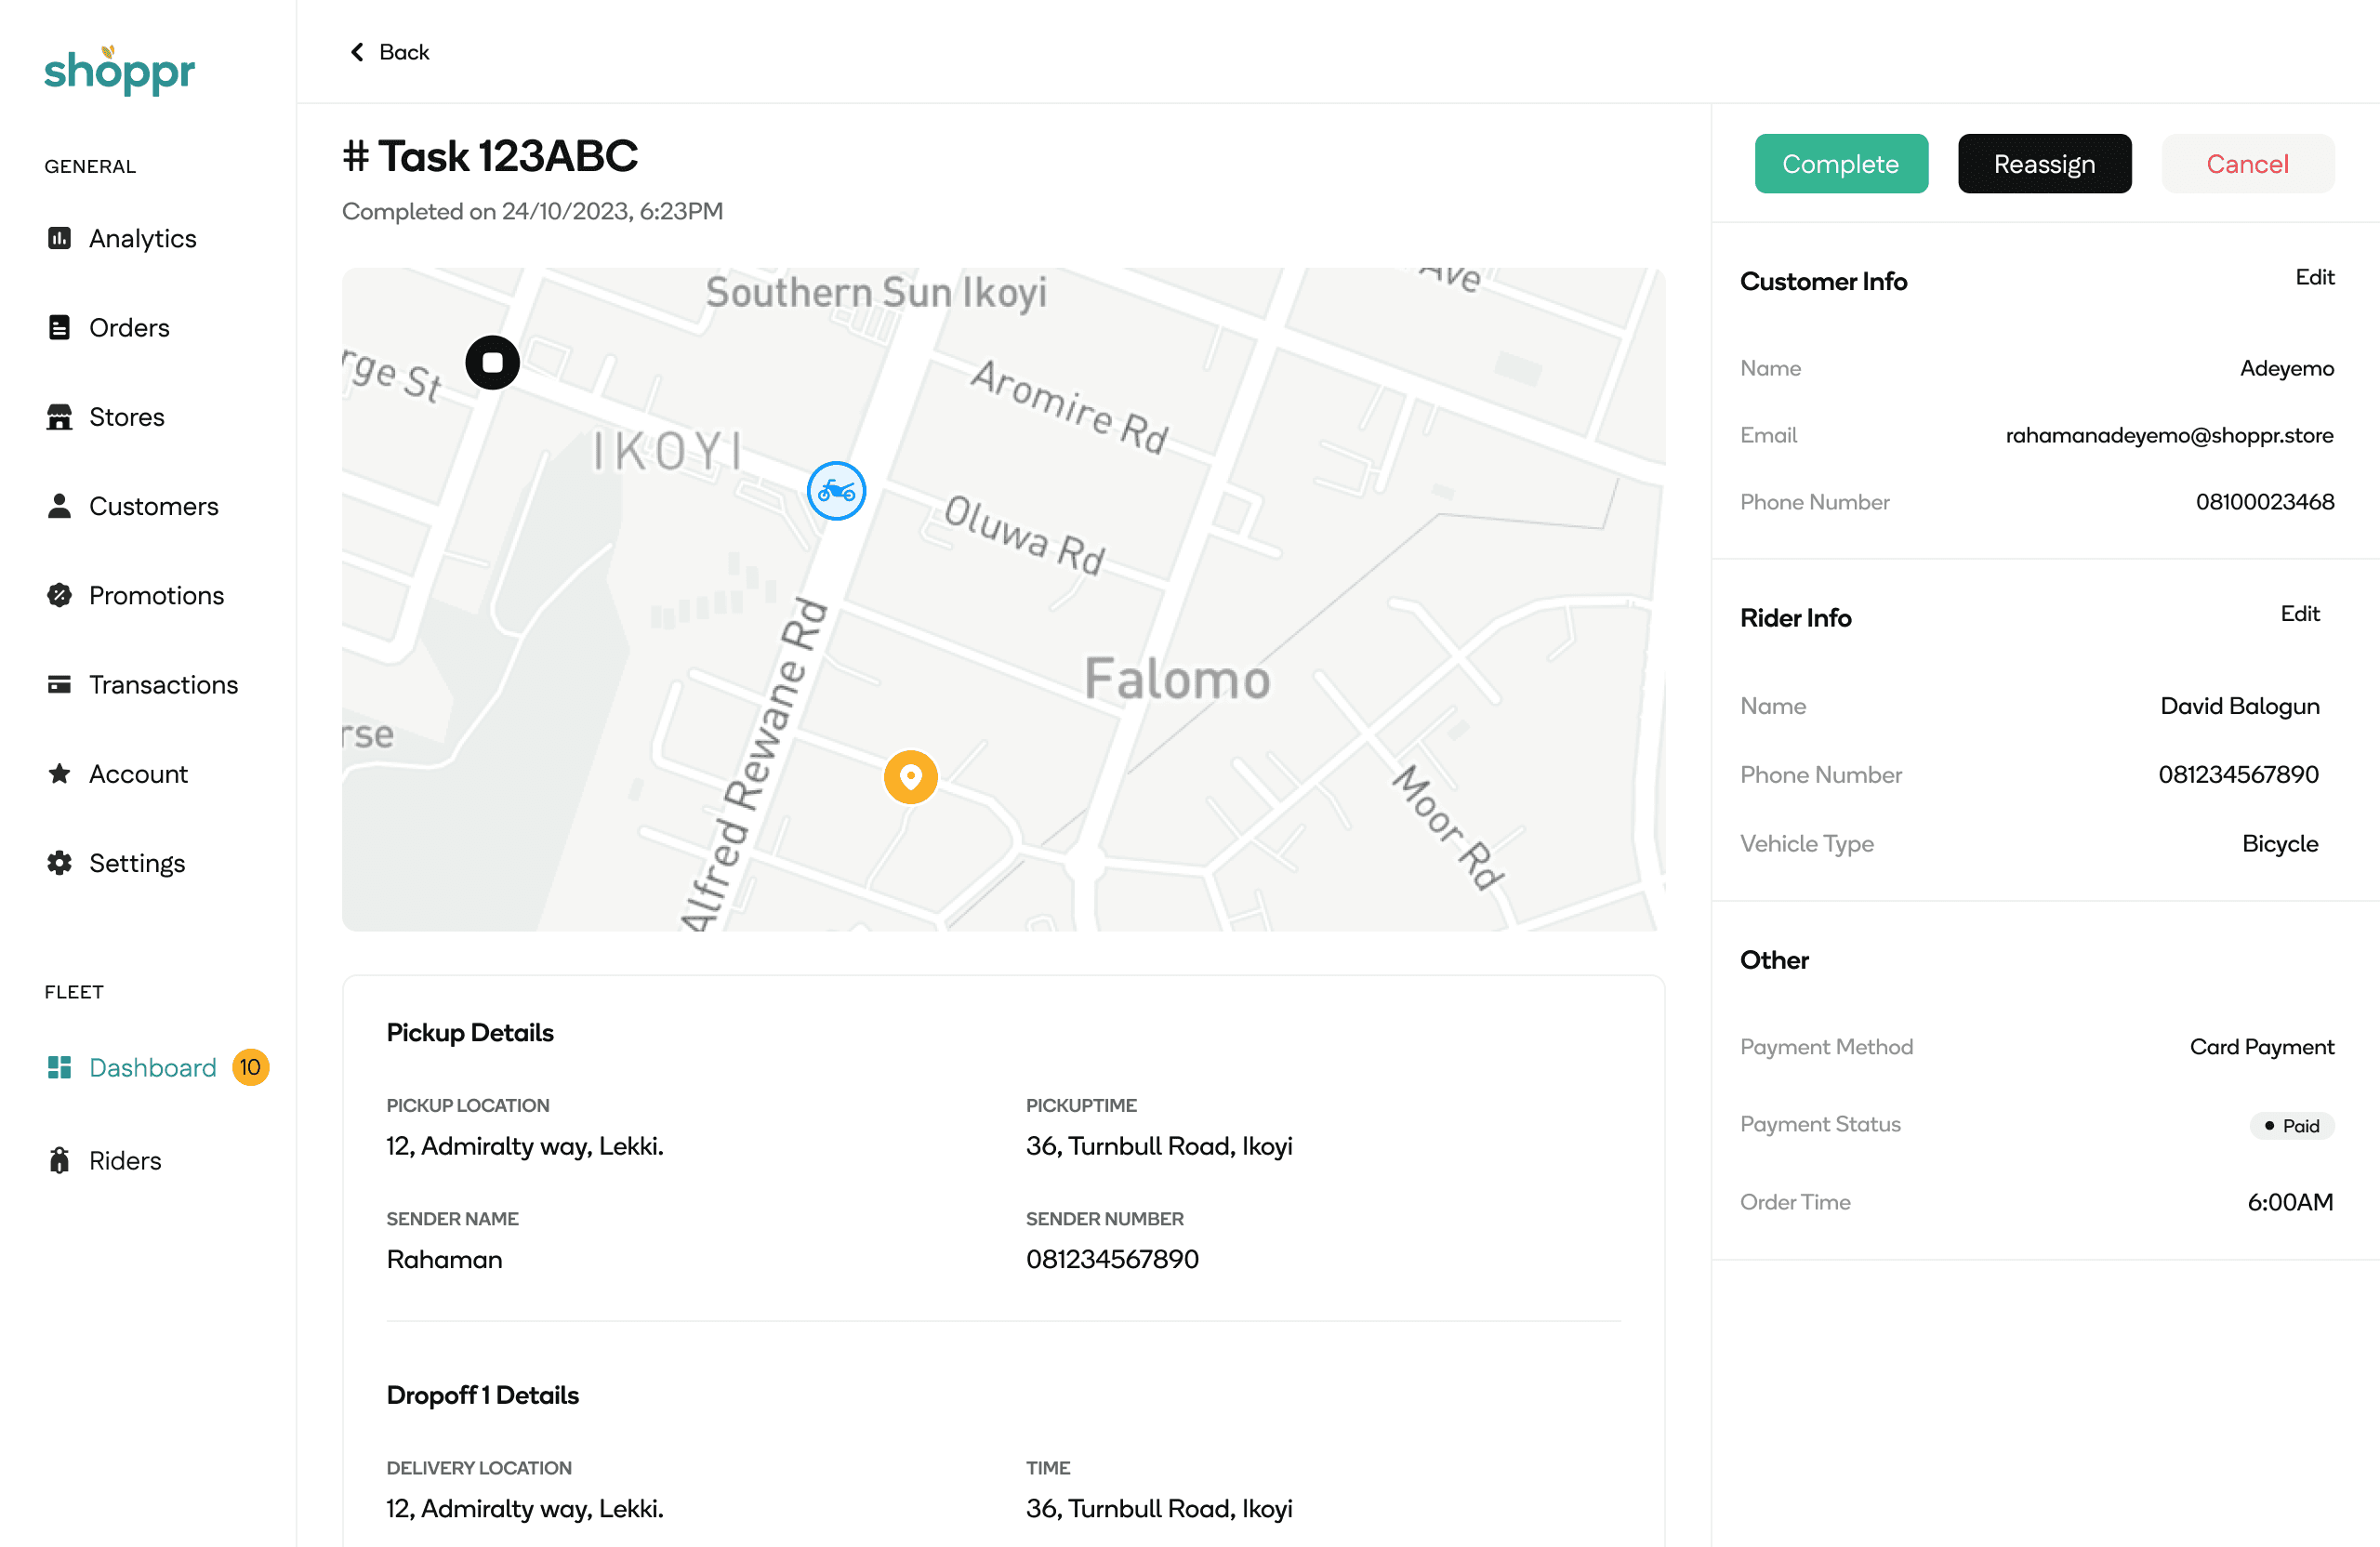
Task: Go back using the Back chevron
Action: coord(389,52)
